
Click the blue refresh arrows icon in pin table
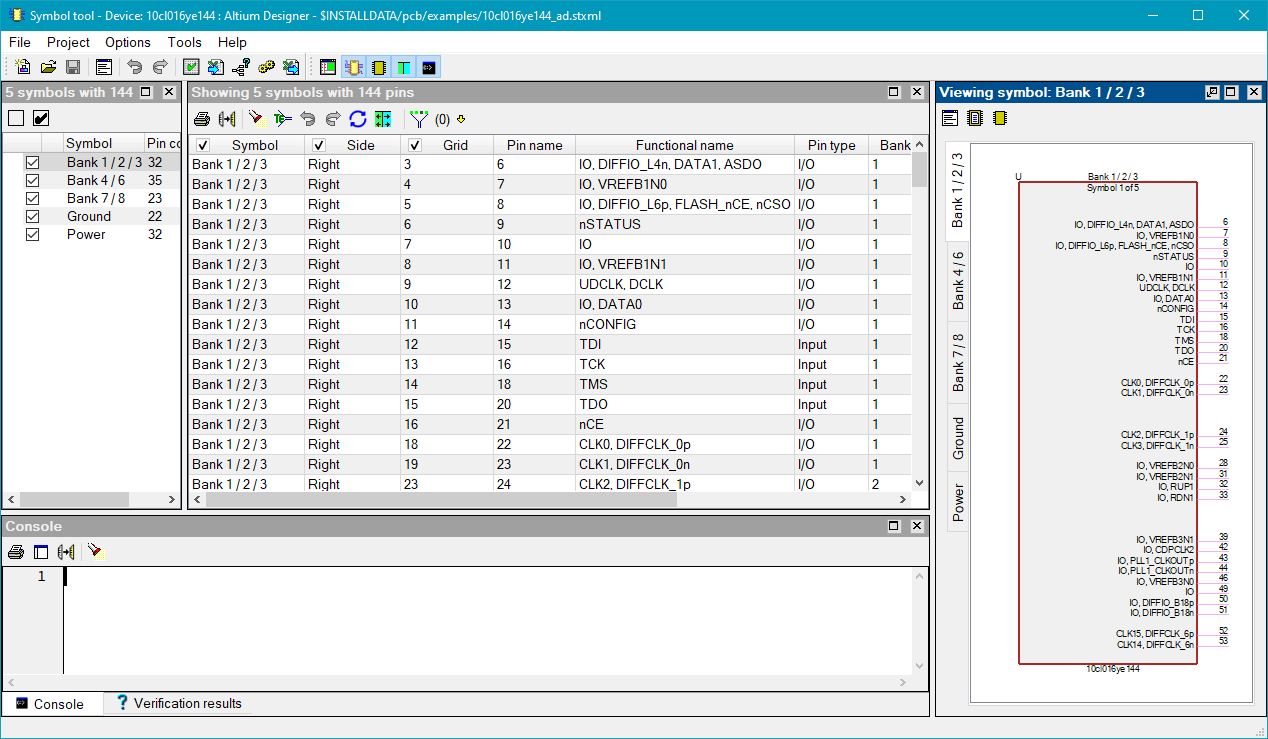coord(357,119)
